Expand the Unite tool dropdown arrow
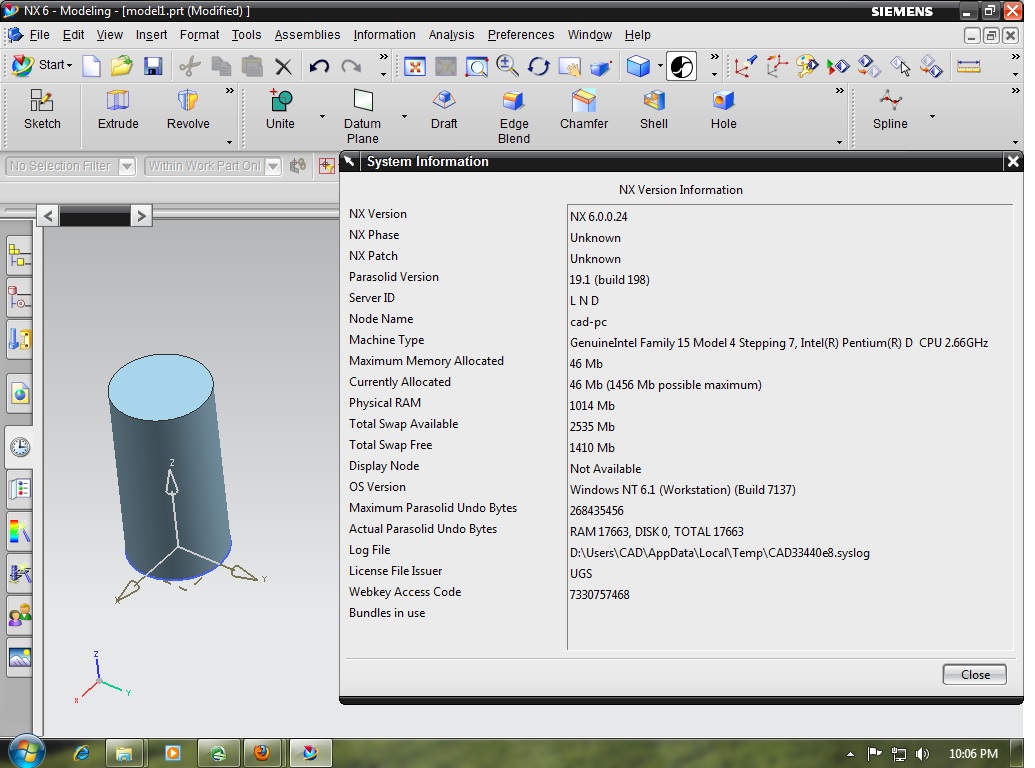 tap(322, 116)
